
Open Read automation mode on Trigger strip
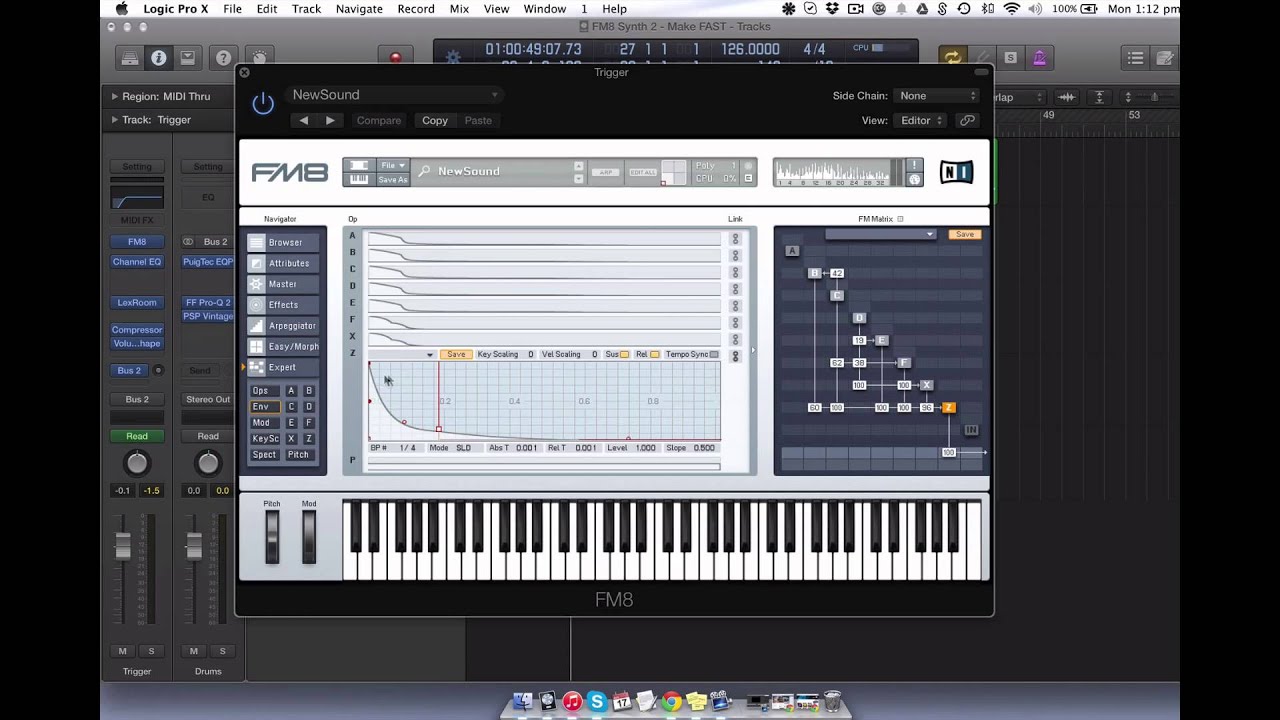click(x=137, y=436)
